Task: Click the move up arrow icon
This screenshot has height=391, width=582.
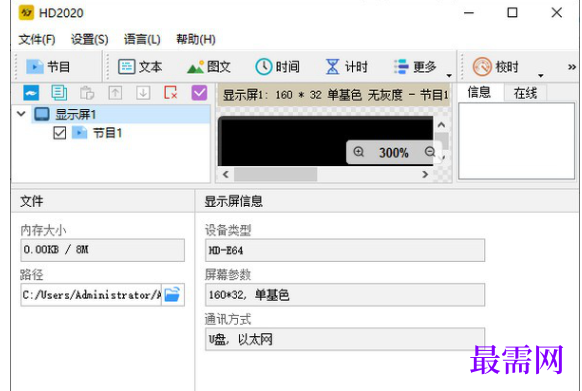Action: point(115,93)
